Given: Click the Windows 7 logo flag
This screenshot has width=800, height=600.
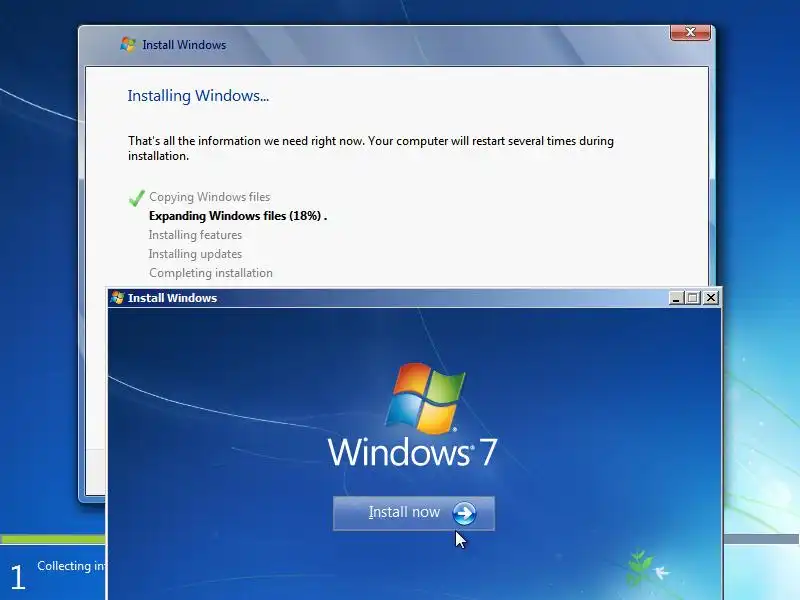Looking at the screenshot, I should click(425, 398).
